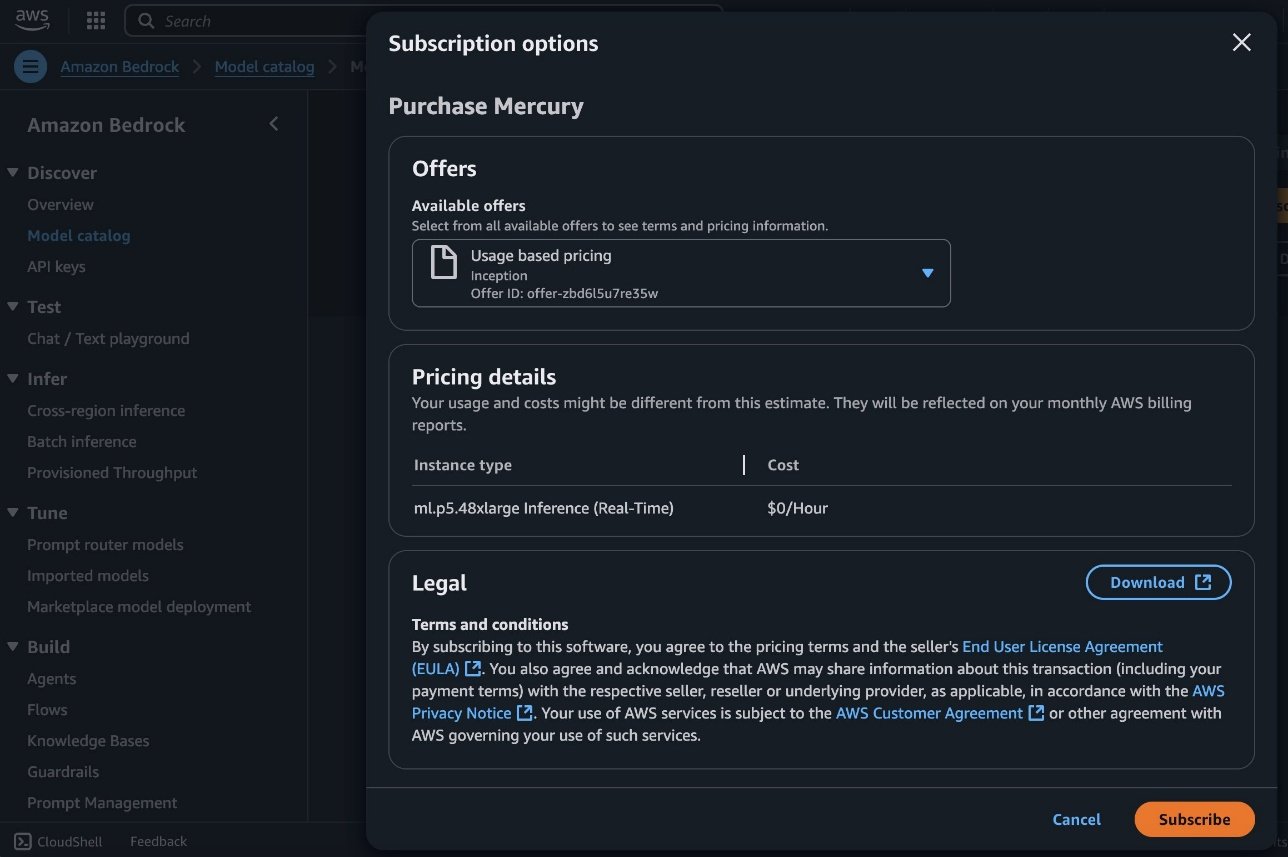This screenshot has width=1288, height=857.
Task: Open Agents in Build section
Action: point(52,678)
